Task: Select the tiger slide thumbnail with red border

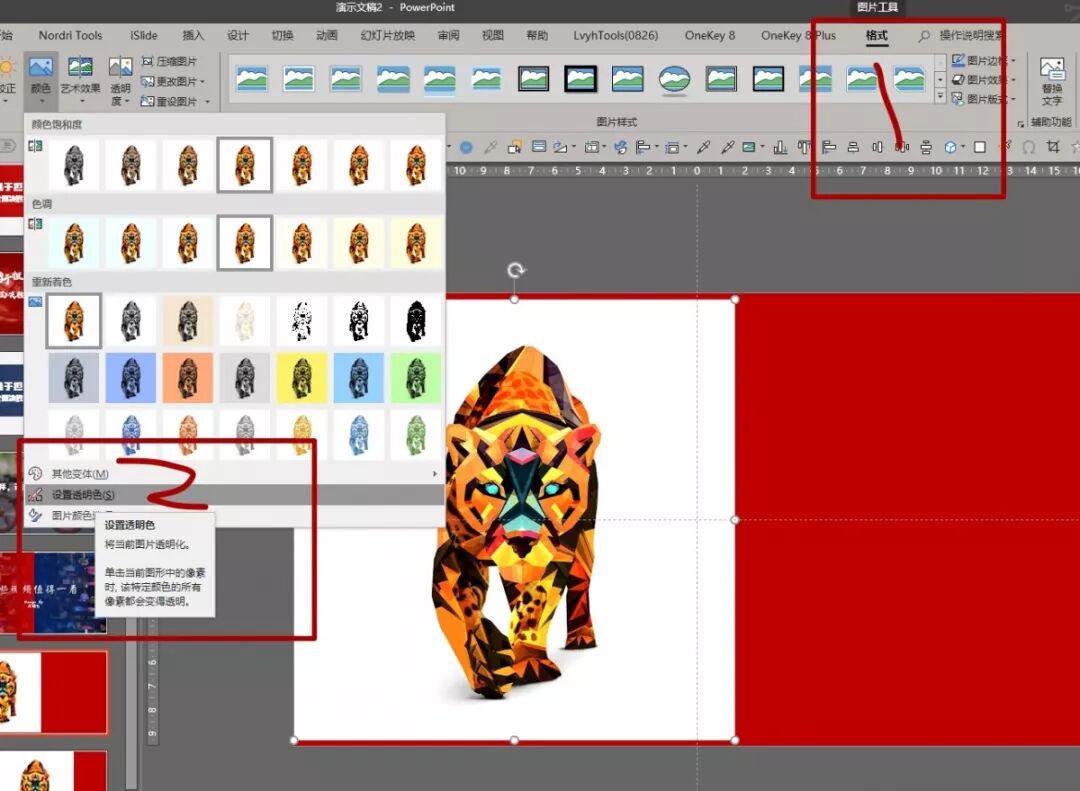Action: click(x=54, y=692)
